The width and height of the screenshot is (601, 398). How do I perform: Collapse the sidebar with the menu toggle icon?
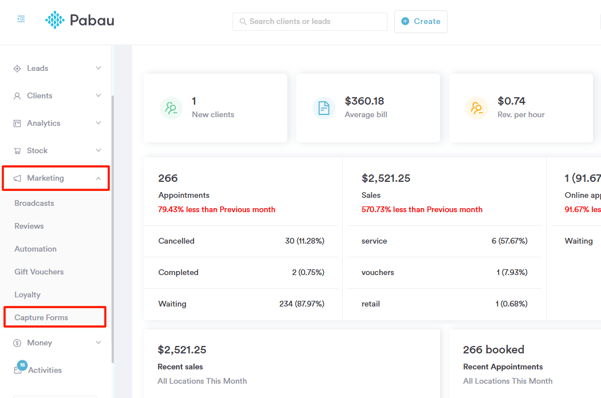(x=21, y=19)
